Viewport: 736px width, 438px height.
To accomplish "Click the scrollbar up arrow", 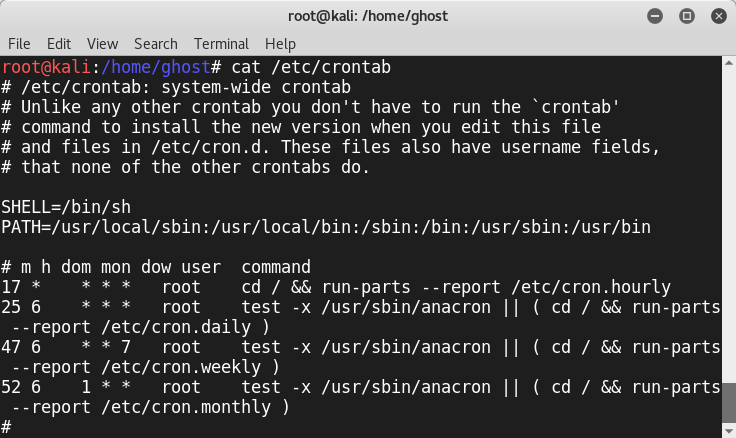I will [729, 62].
